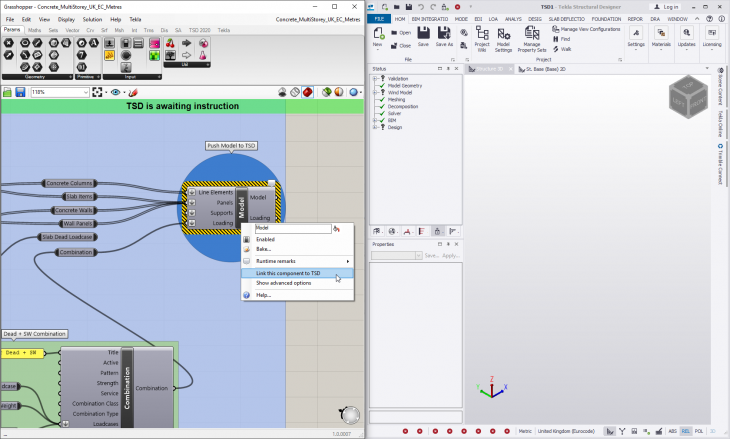Switch to the St. Base (Base) 2D view tab
The image size is (730, 439).
(x=542, y=69)
